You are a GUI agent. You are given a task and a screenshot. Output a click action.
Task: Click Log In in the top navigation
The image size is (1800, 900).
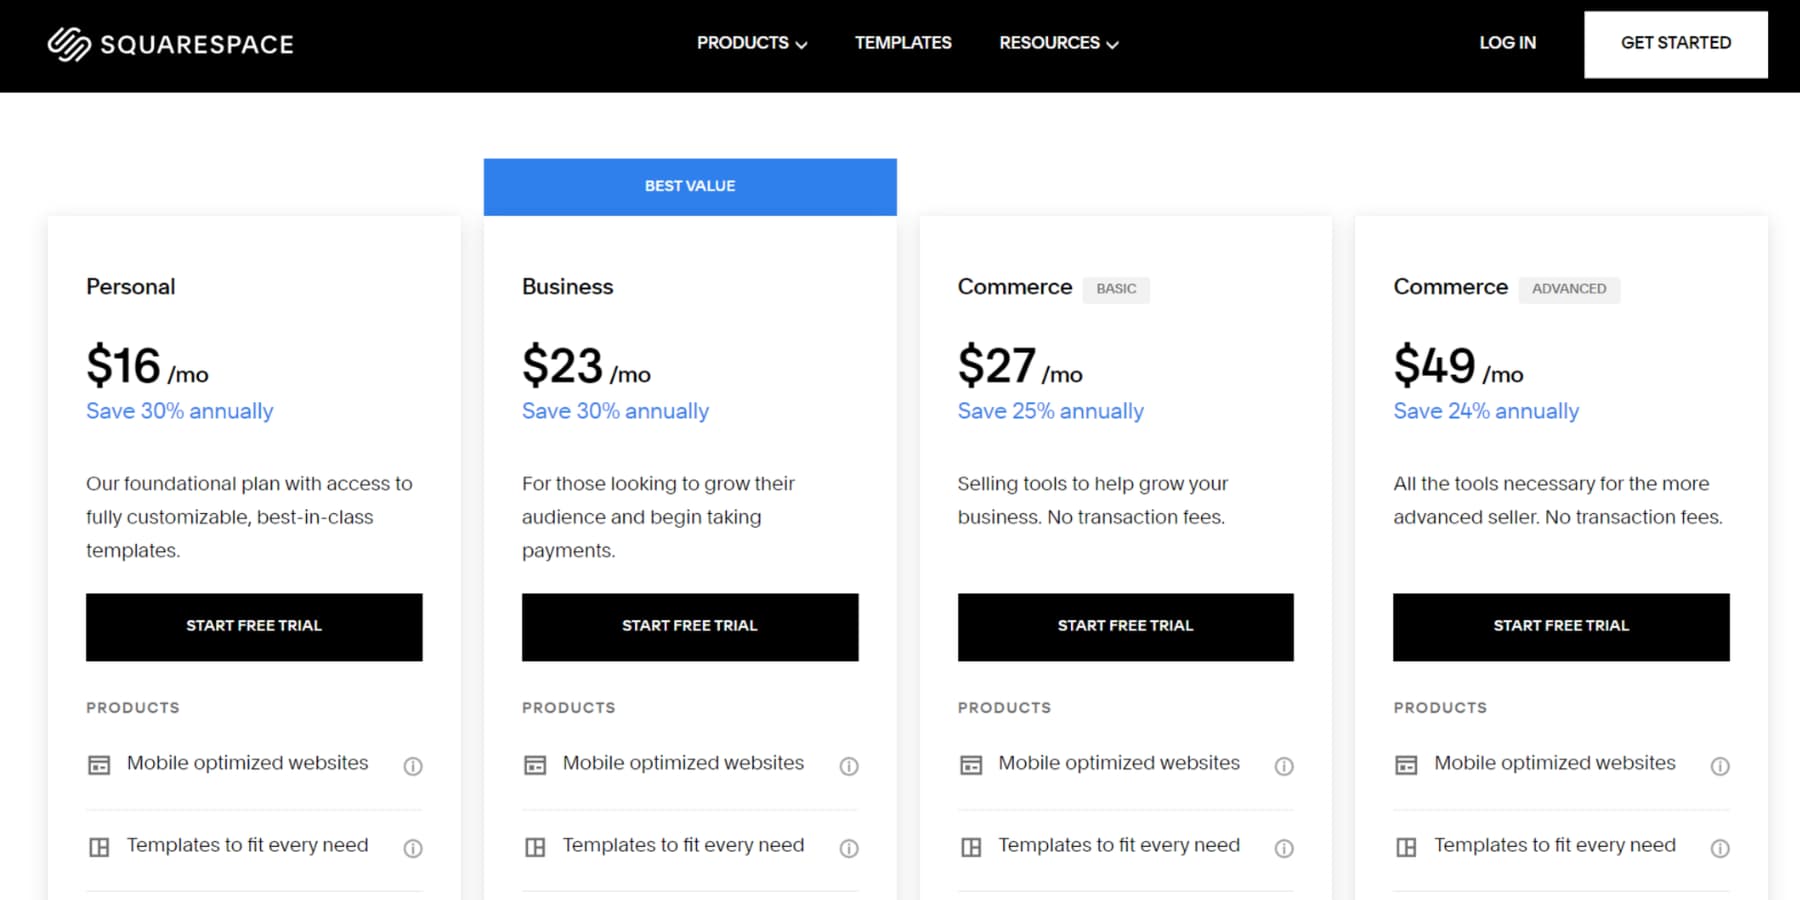tap(1507, 43)
